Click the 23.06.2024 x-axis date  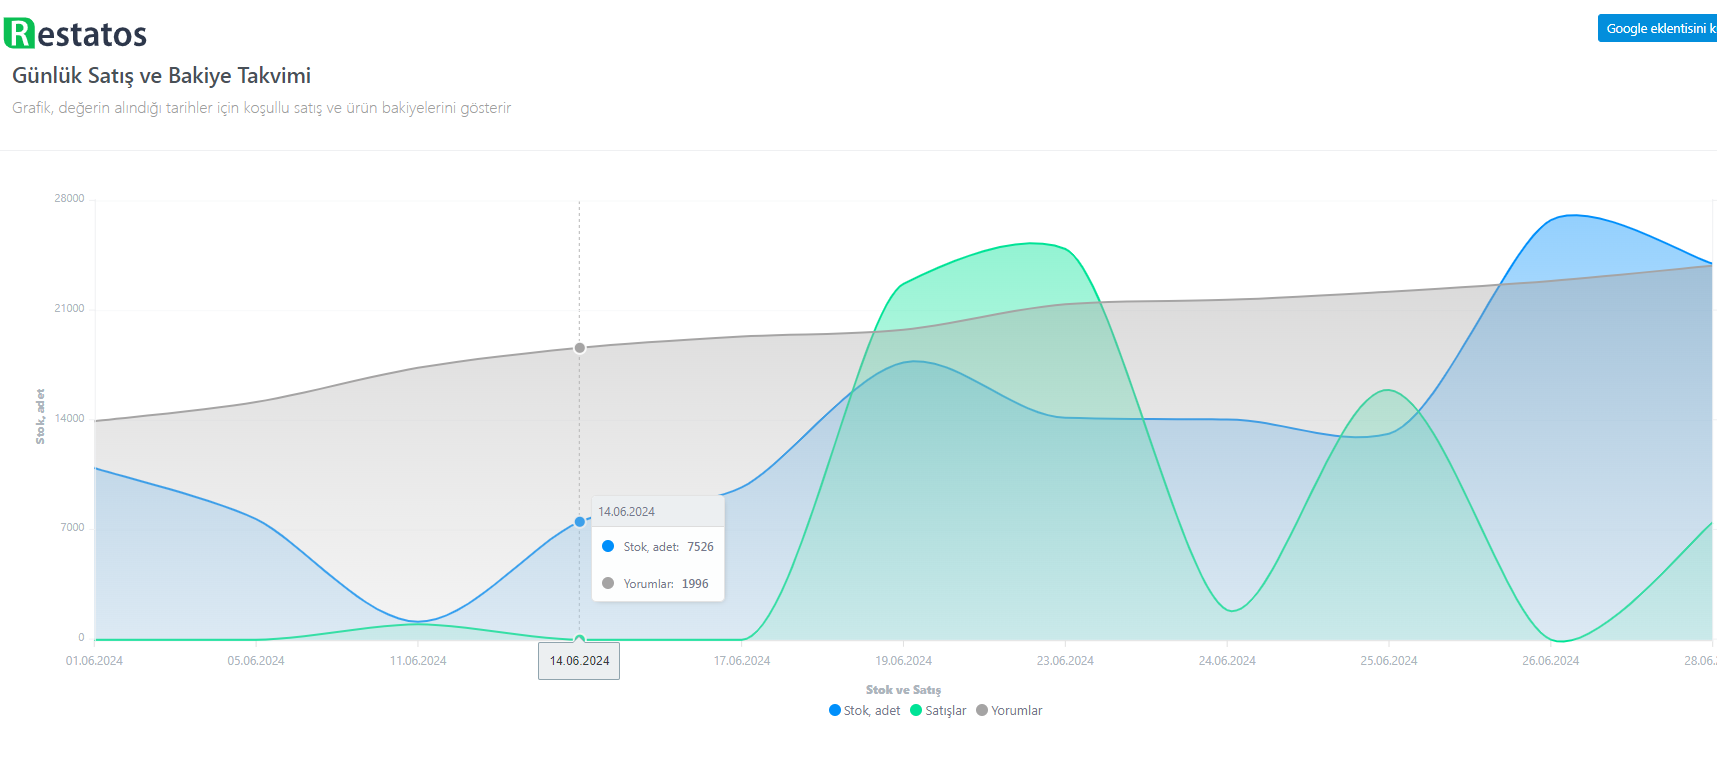tap(1065, 661)
